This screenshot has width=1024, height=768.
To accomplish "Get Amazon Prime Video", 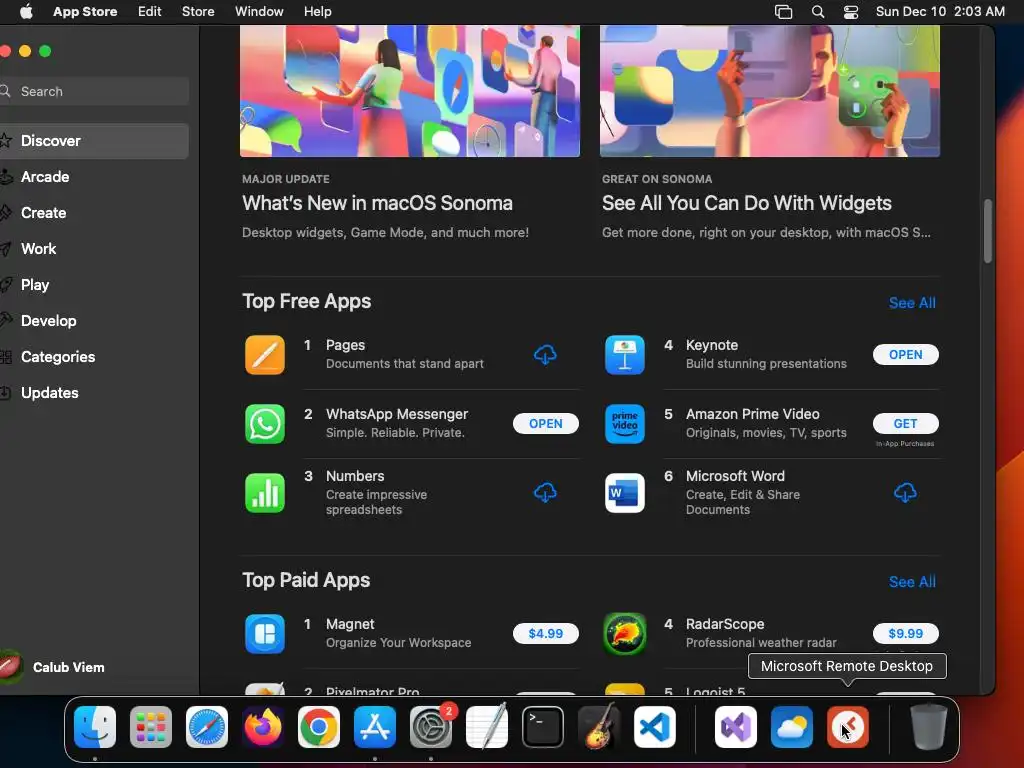I will click(905, 424).
